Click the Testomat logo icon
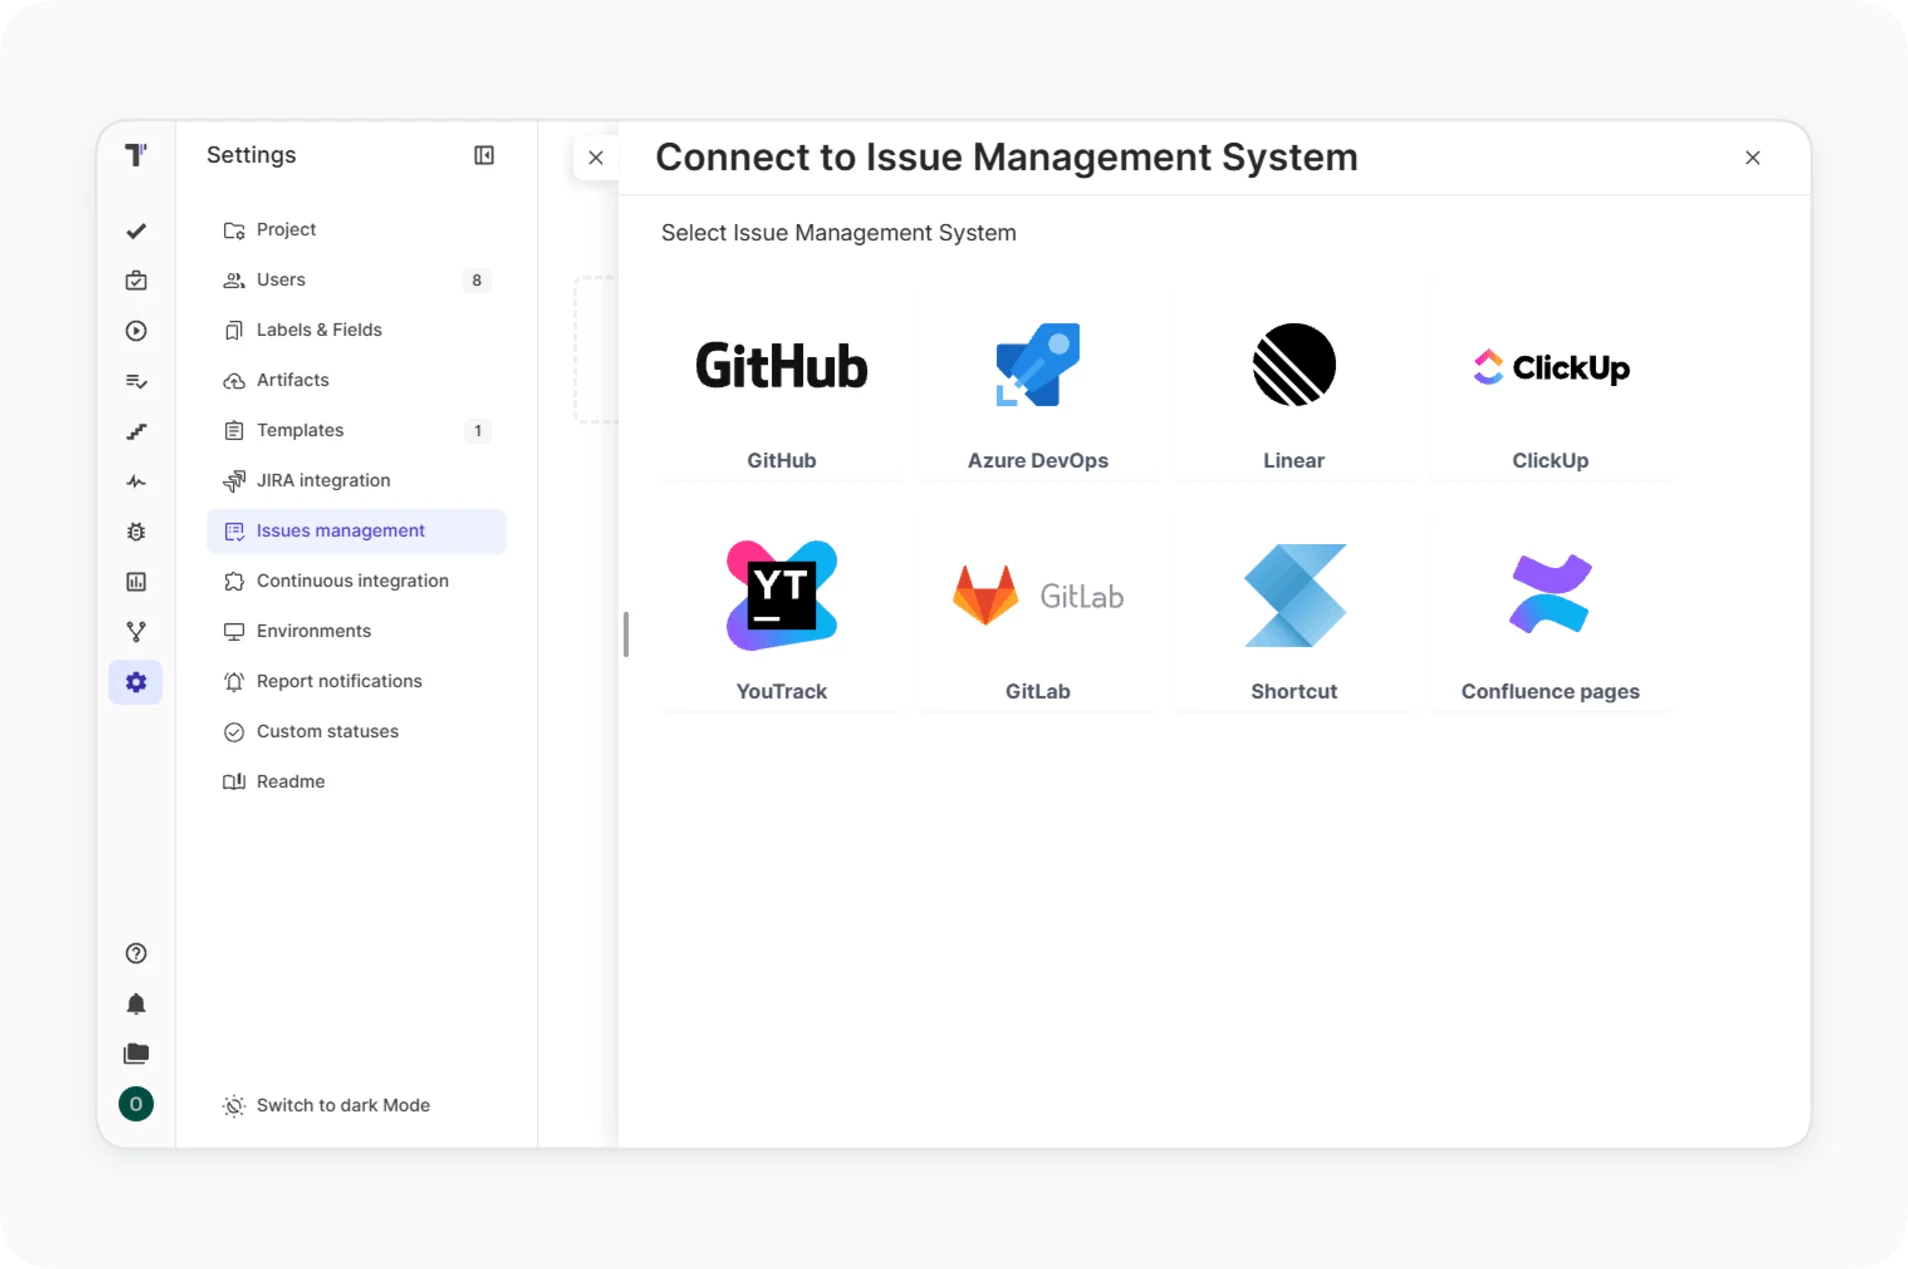The width and height of the screenshot is (1908, 1269). coord(136,155)
